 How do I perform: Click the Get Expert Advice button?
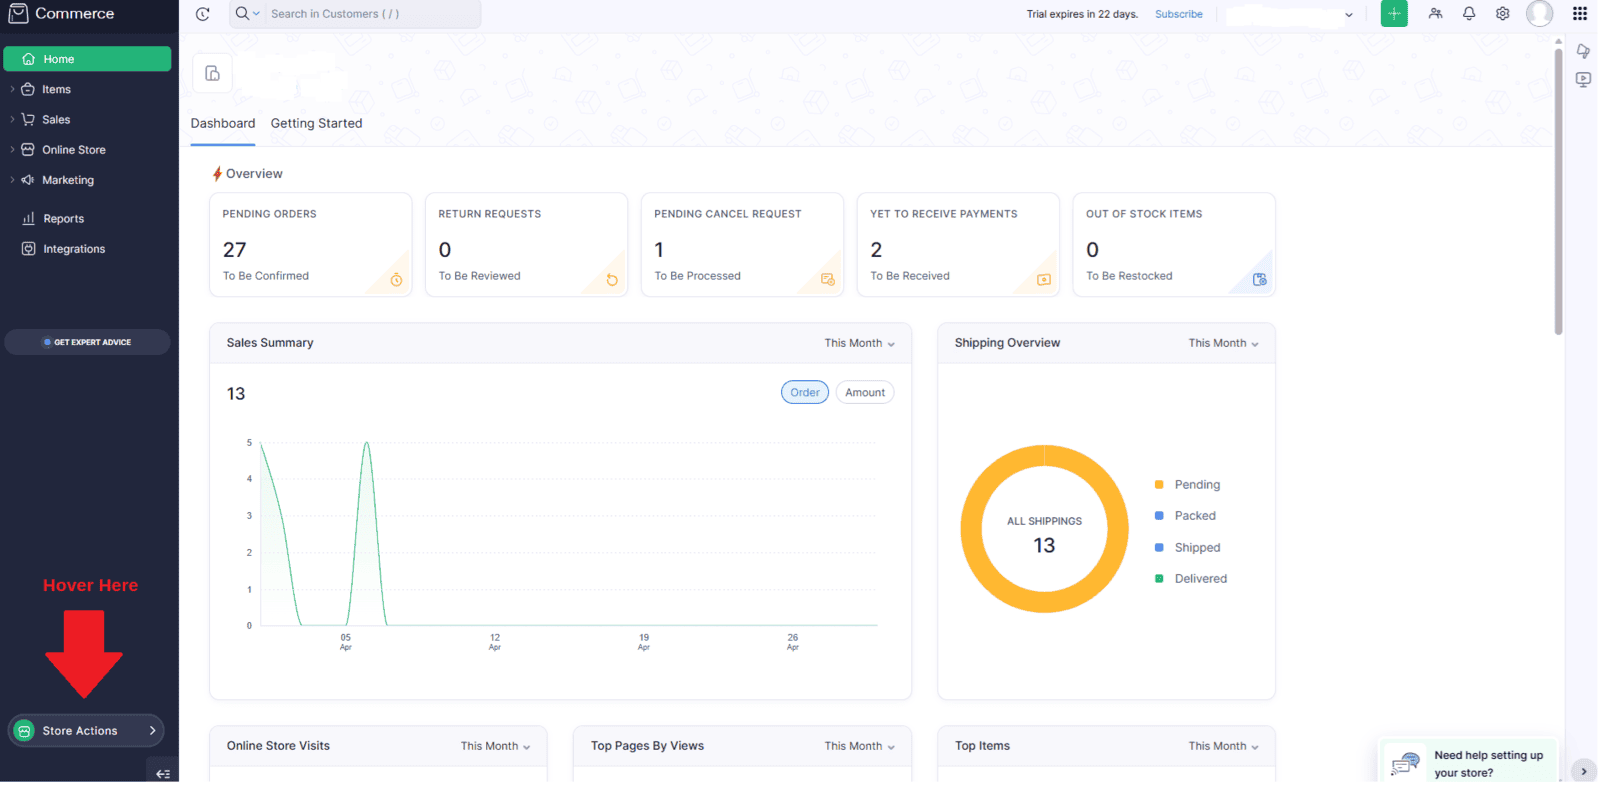87,342
